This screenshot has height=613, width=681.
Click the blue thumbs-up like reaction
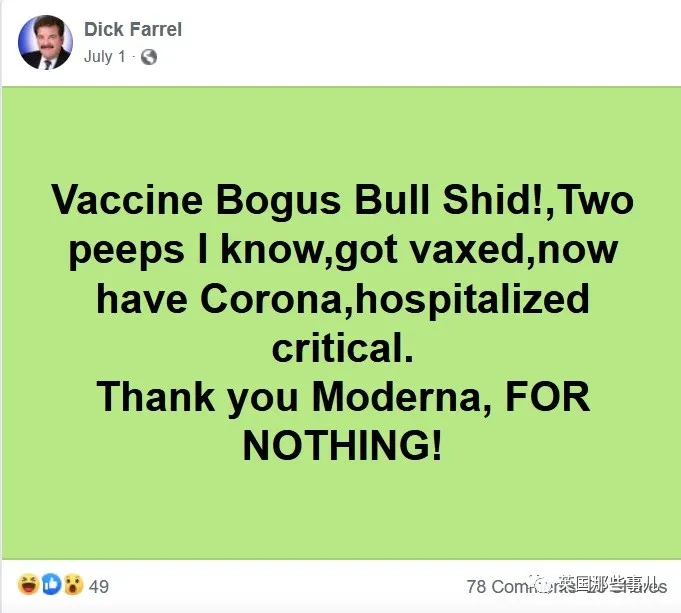[x=50, y=585]
